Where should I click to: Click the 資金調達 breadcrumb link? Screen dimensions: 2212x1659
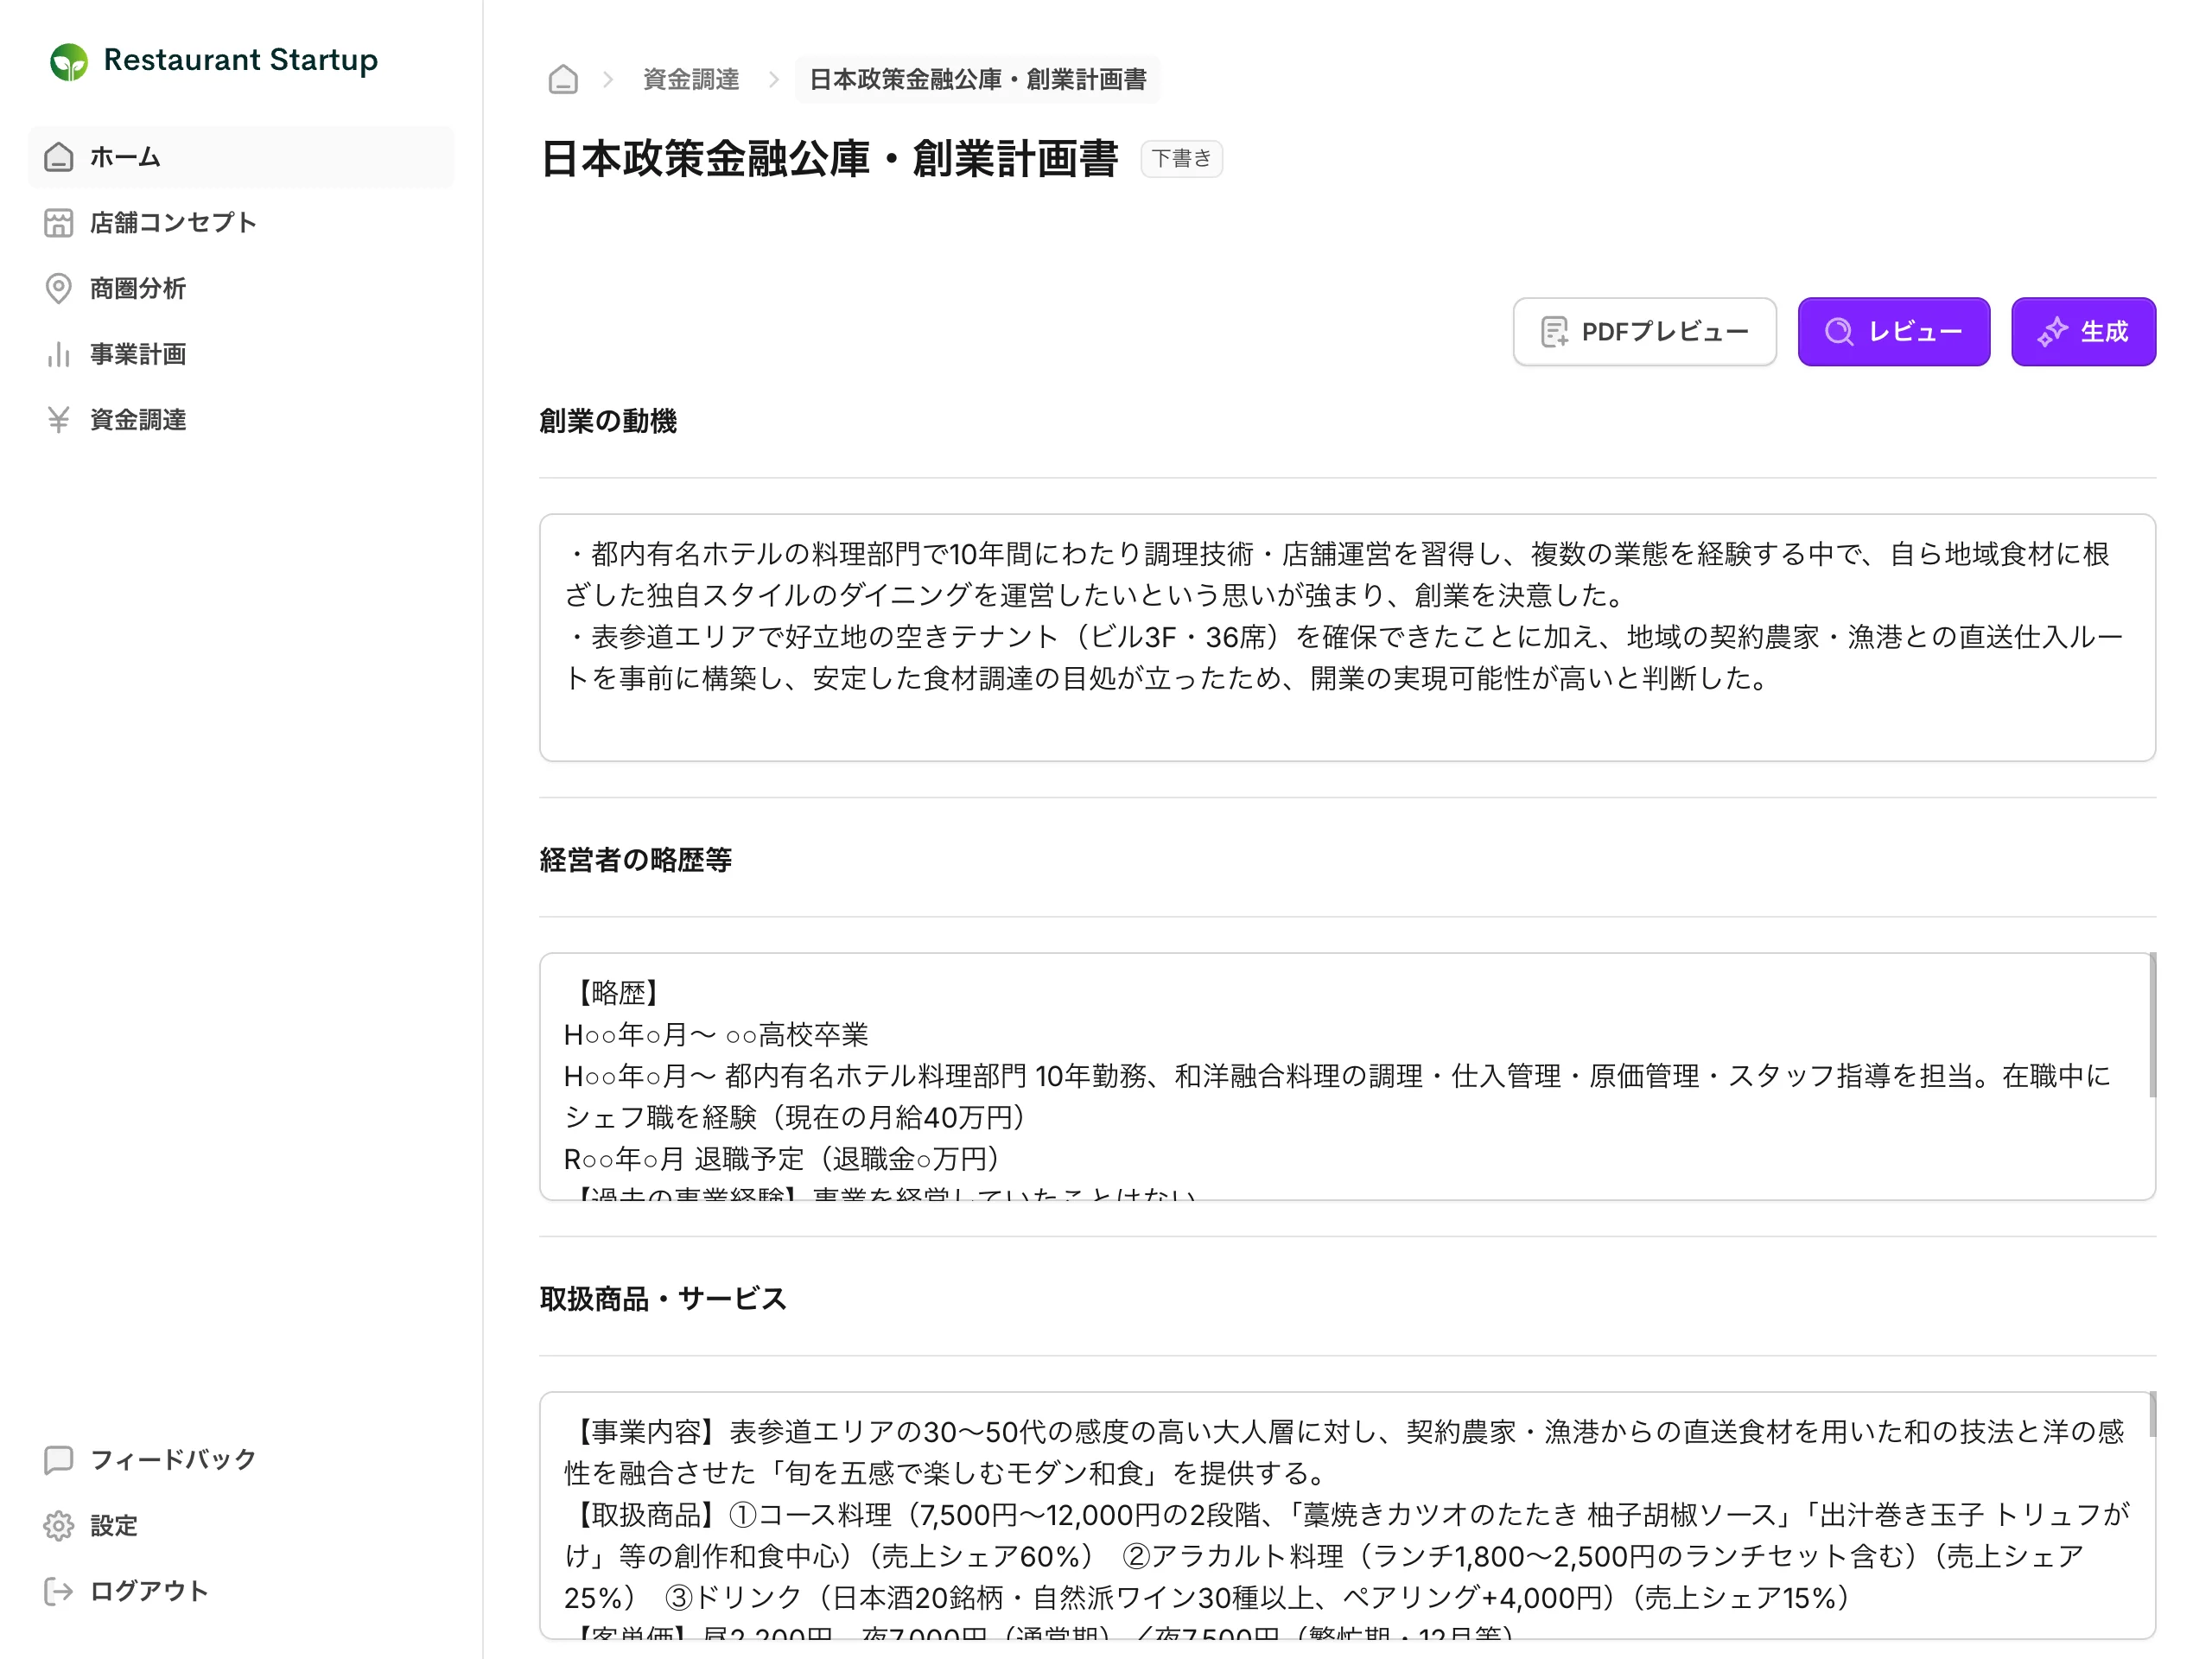[691, 79]
